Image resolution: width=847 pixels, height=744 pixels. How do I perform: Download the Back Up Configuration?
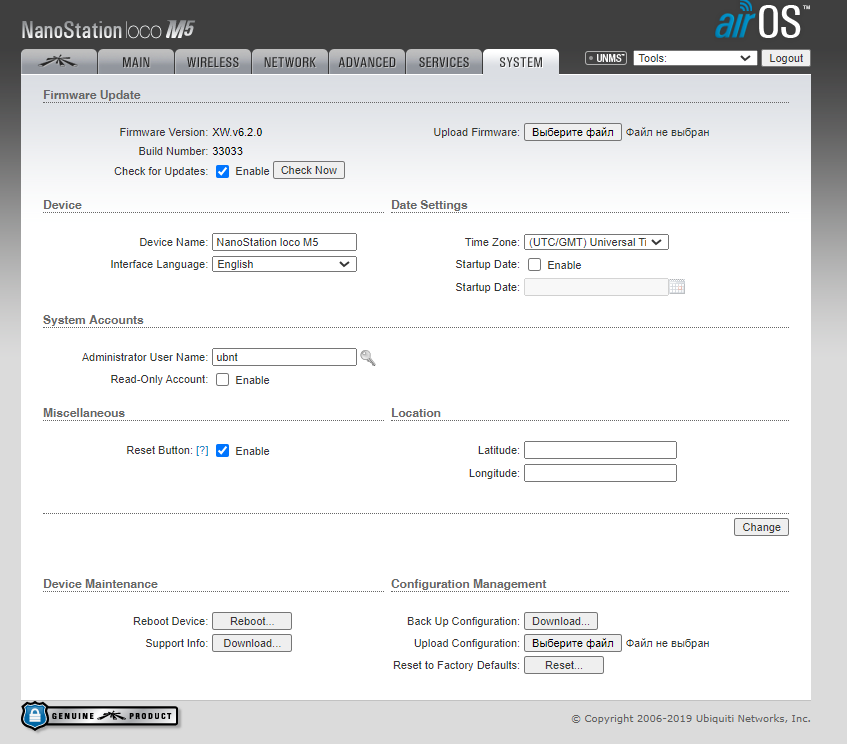[x=561, y=621]
